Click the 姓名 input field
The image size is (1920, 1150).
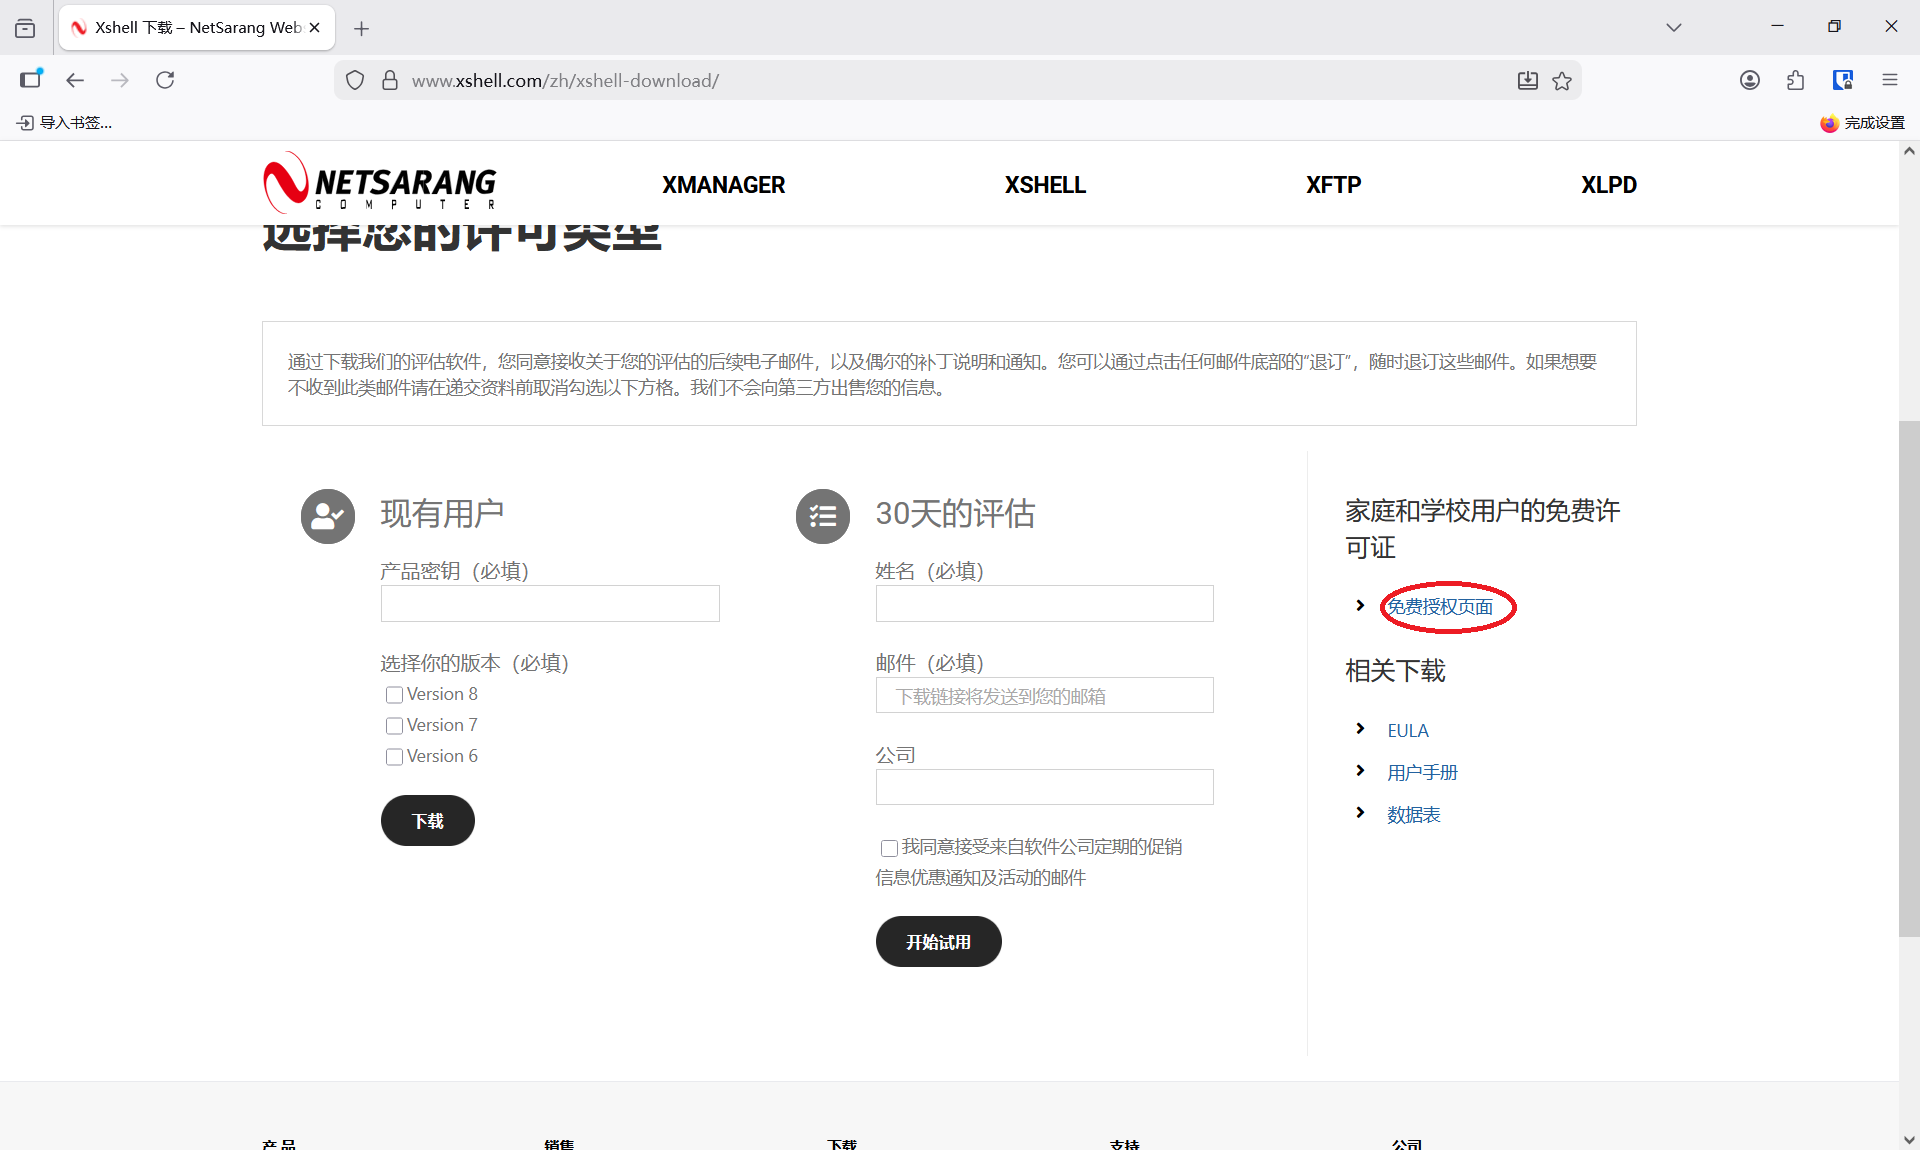1045,604
